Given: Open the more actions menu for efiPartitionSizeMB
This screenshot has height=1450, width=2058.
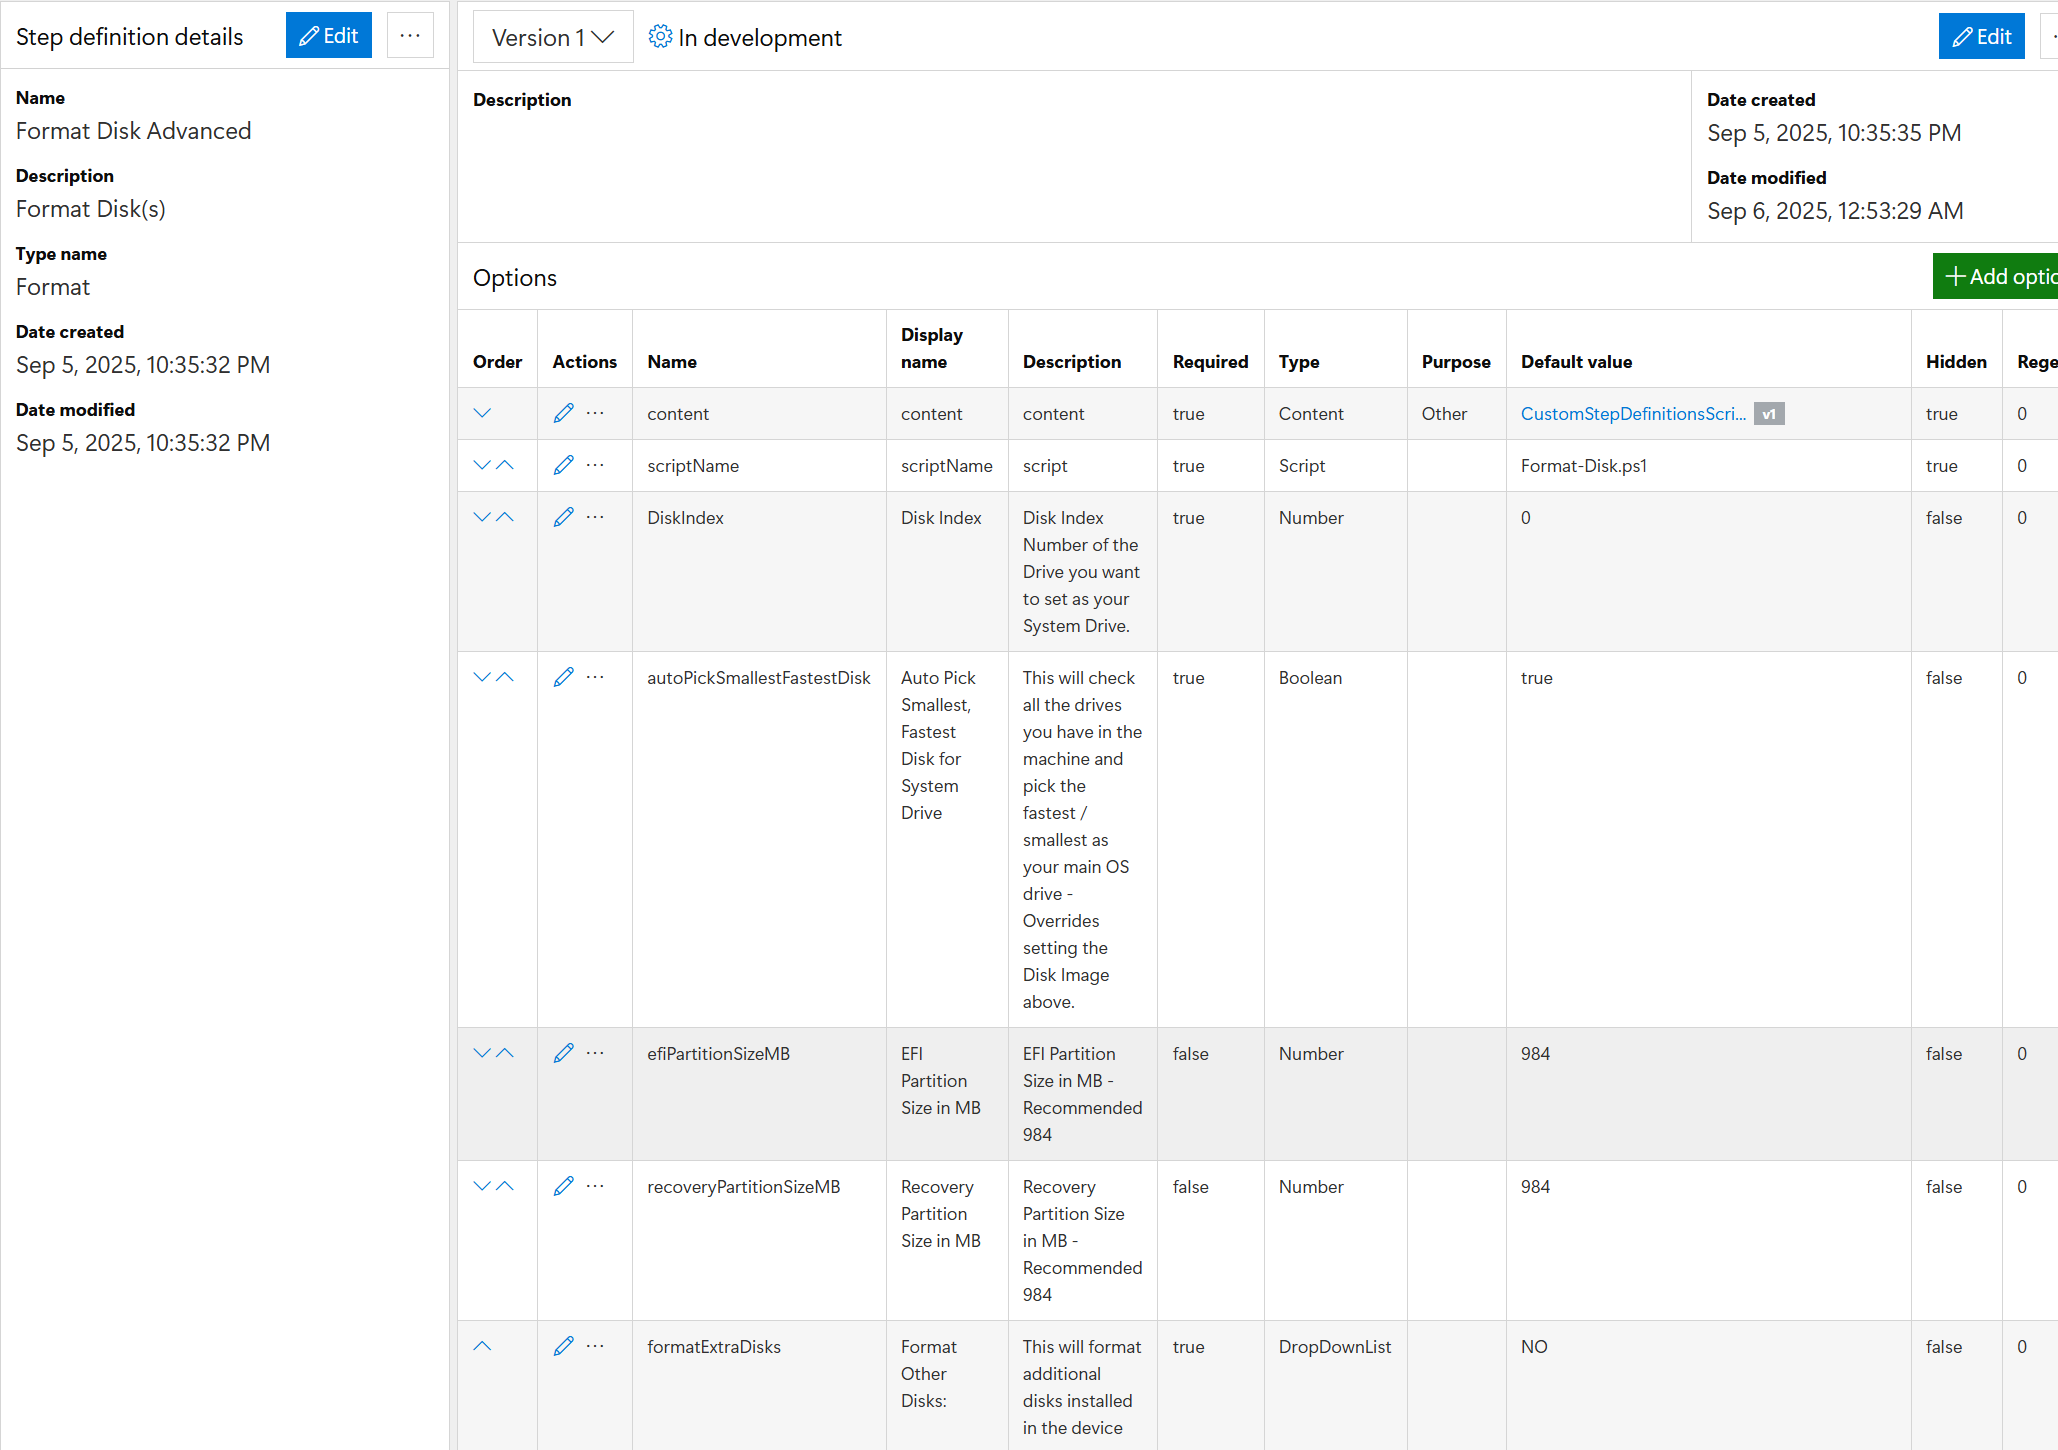Looking at the screenshot, I should (595, 1053).
